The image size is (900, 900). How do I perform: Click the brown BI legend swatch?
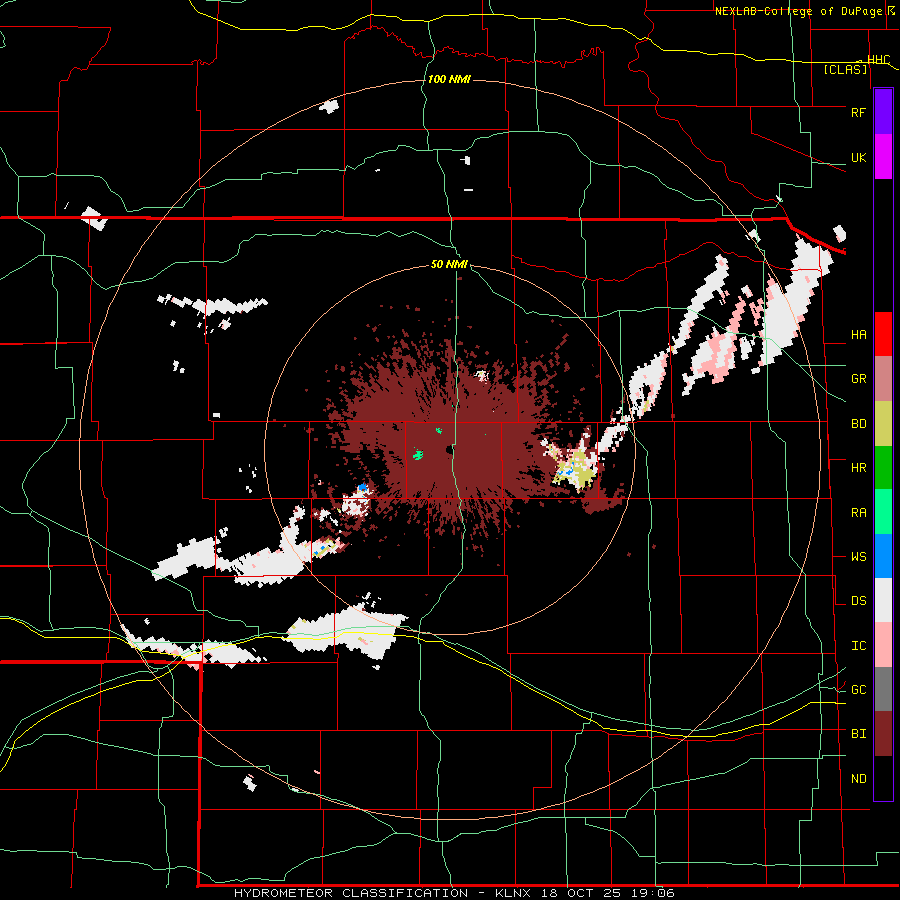(x=883, y=734)
